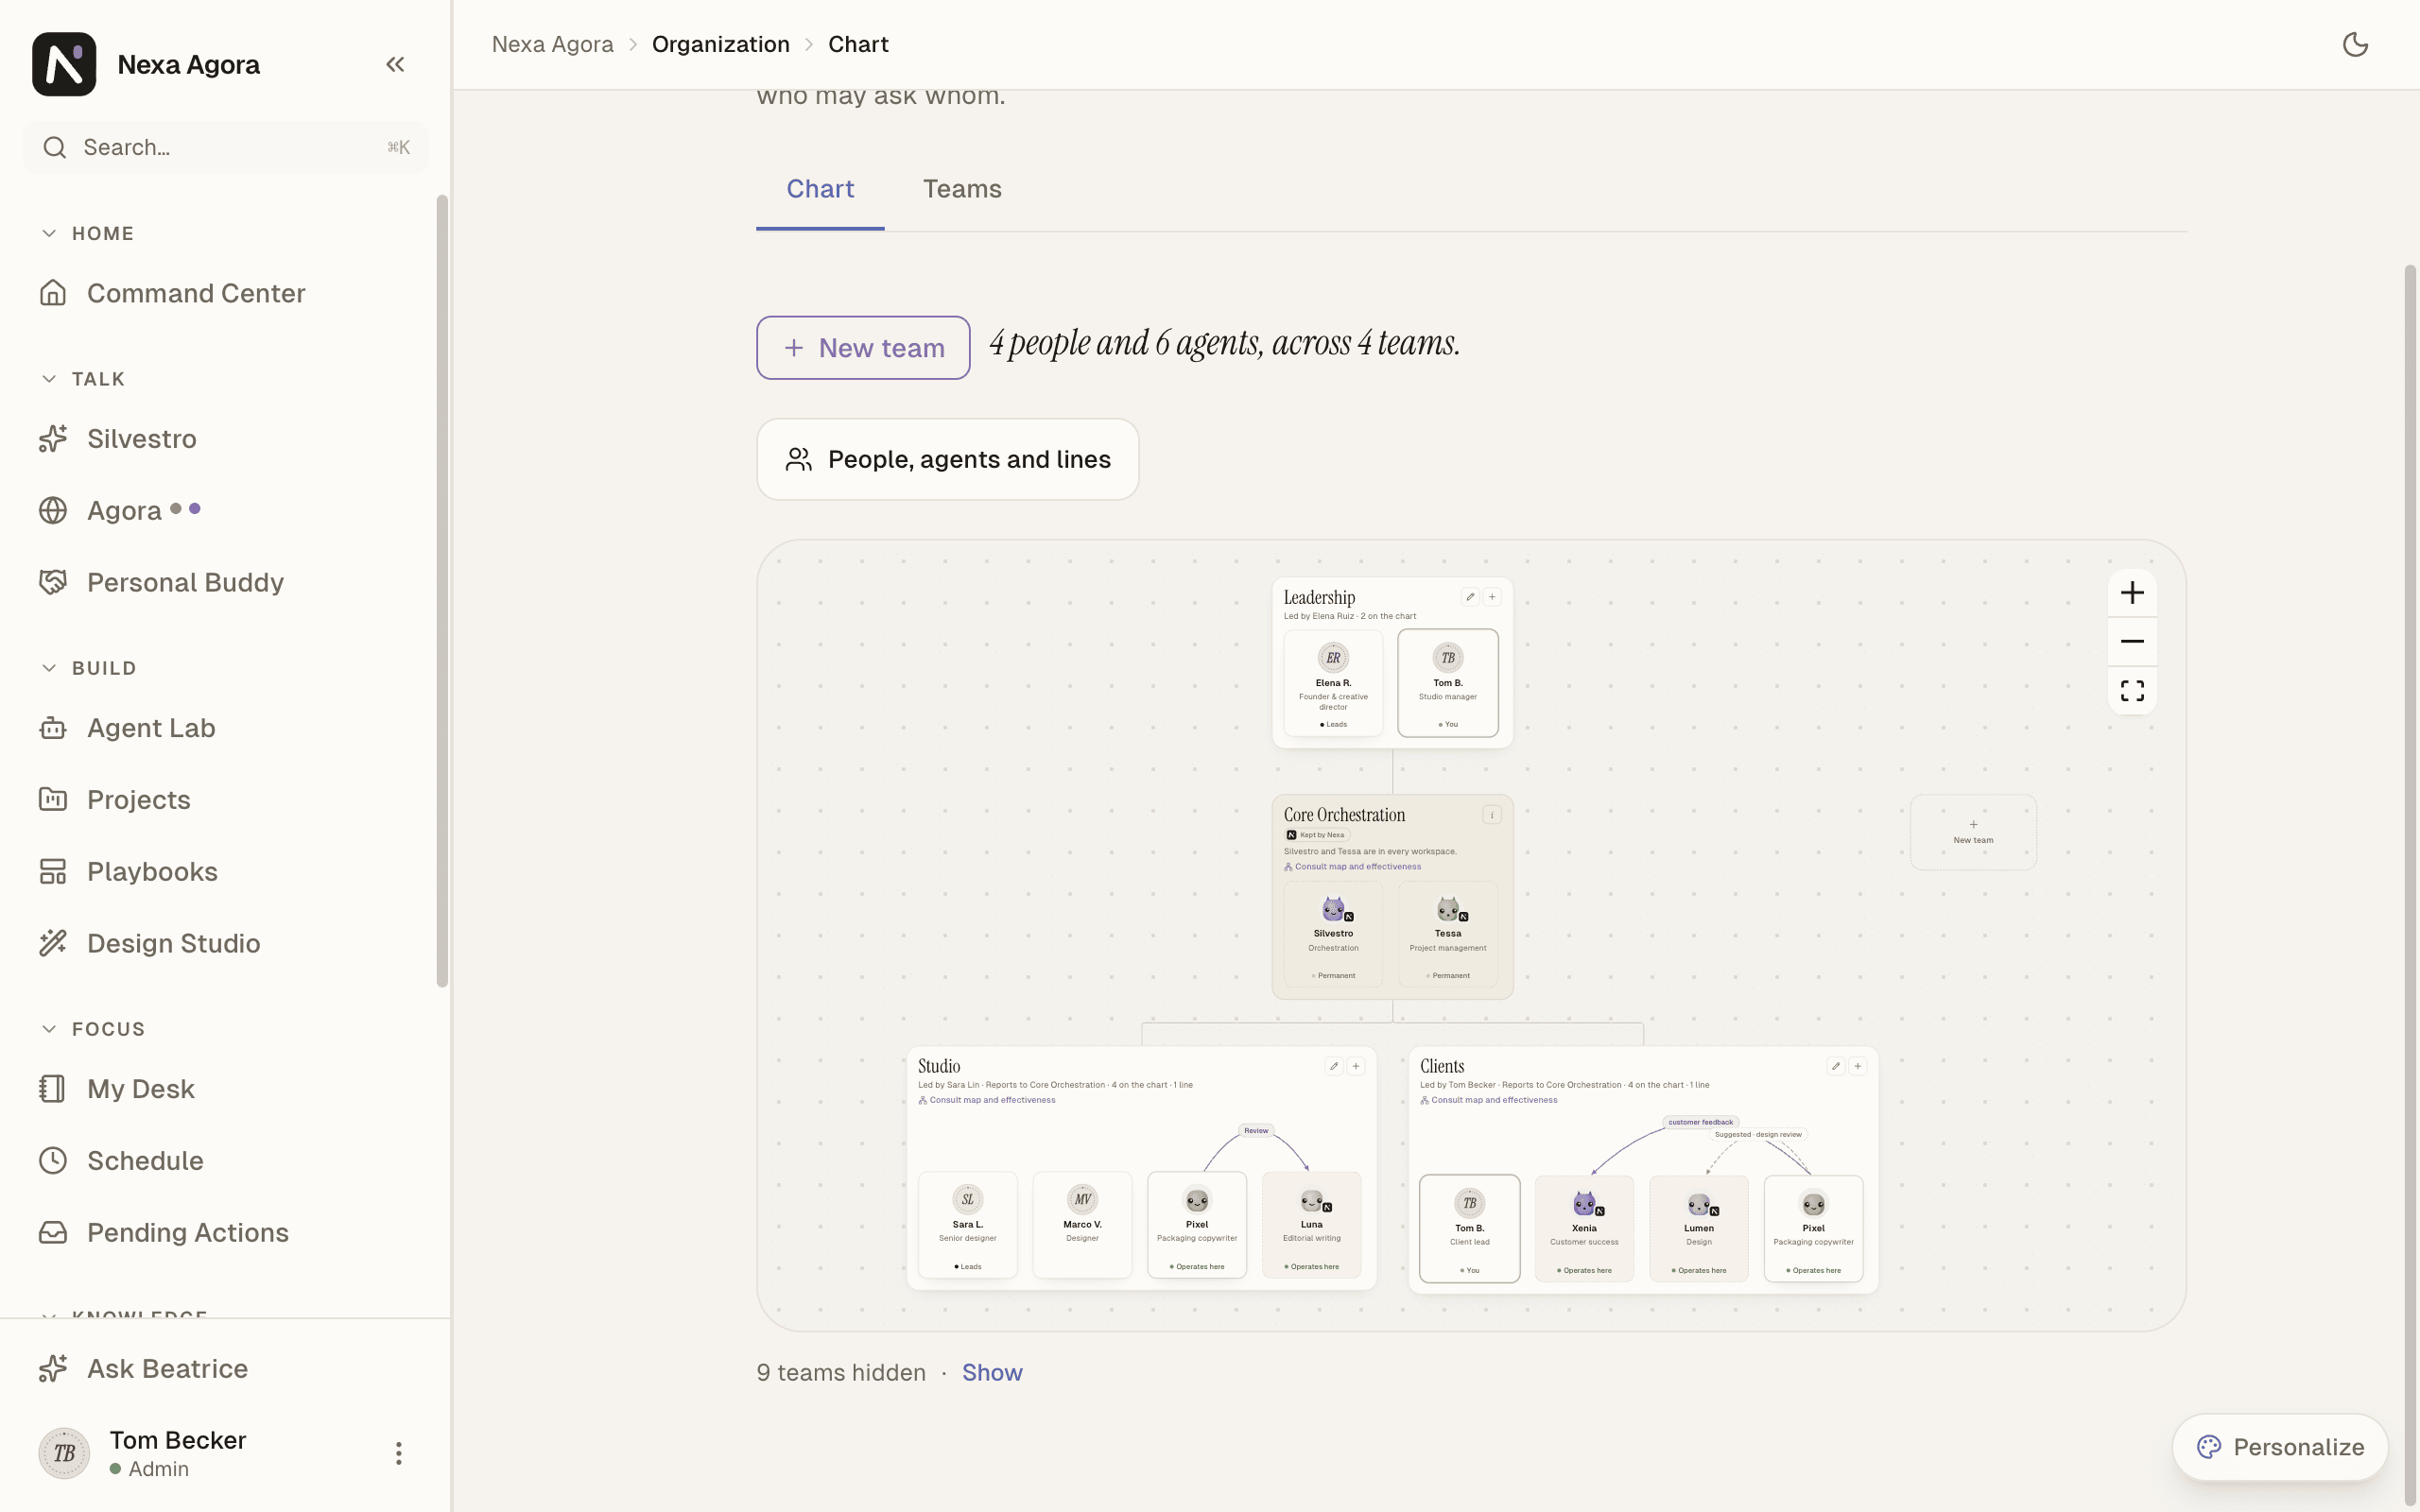
Task: Edit the Studio team
Action: tap(1334, 1066)
